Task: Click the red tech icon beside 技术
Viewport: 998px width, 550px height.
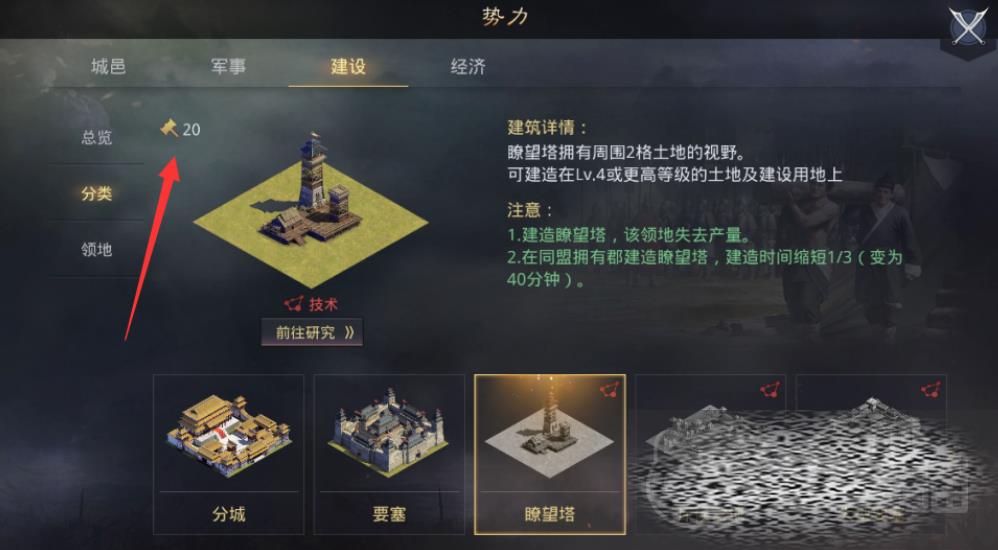Action: 294,304
